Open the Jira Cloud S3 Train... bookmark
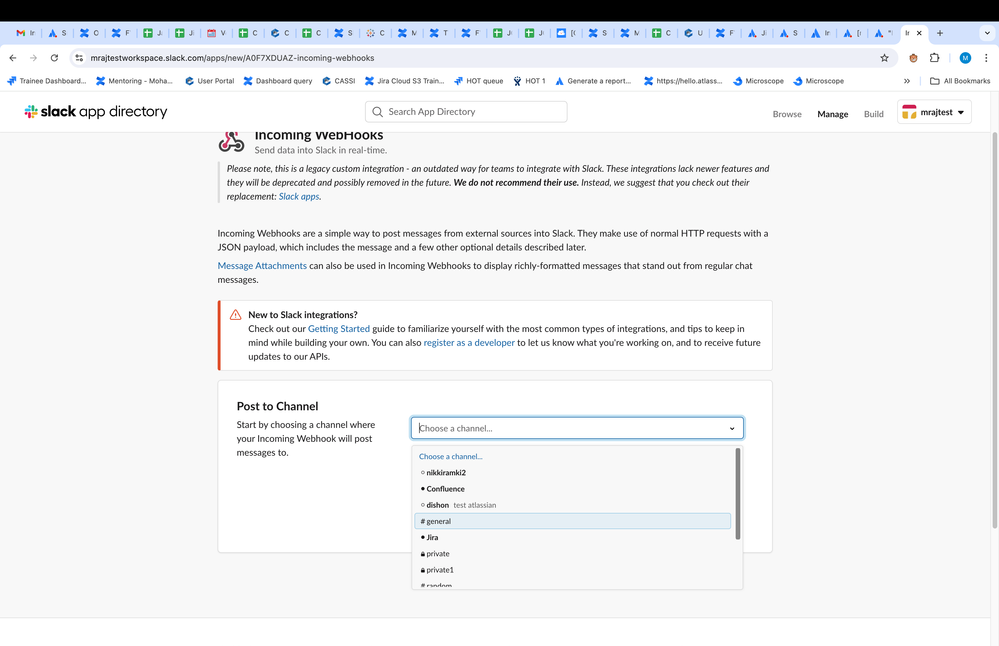 404,81
